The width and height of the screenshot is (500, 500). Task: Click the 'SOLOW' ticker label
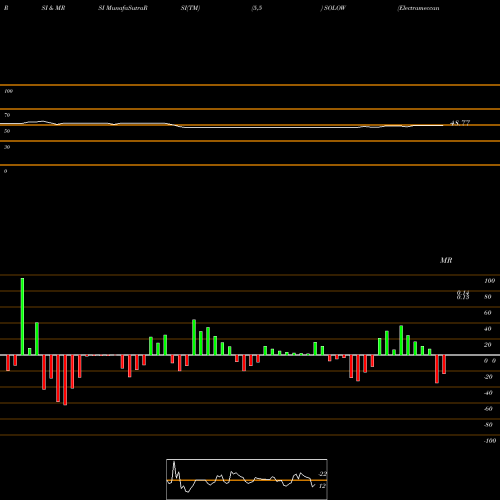point(335,8)
